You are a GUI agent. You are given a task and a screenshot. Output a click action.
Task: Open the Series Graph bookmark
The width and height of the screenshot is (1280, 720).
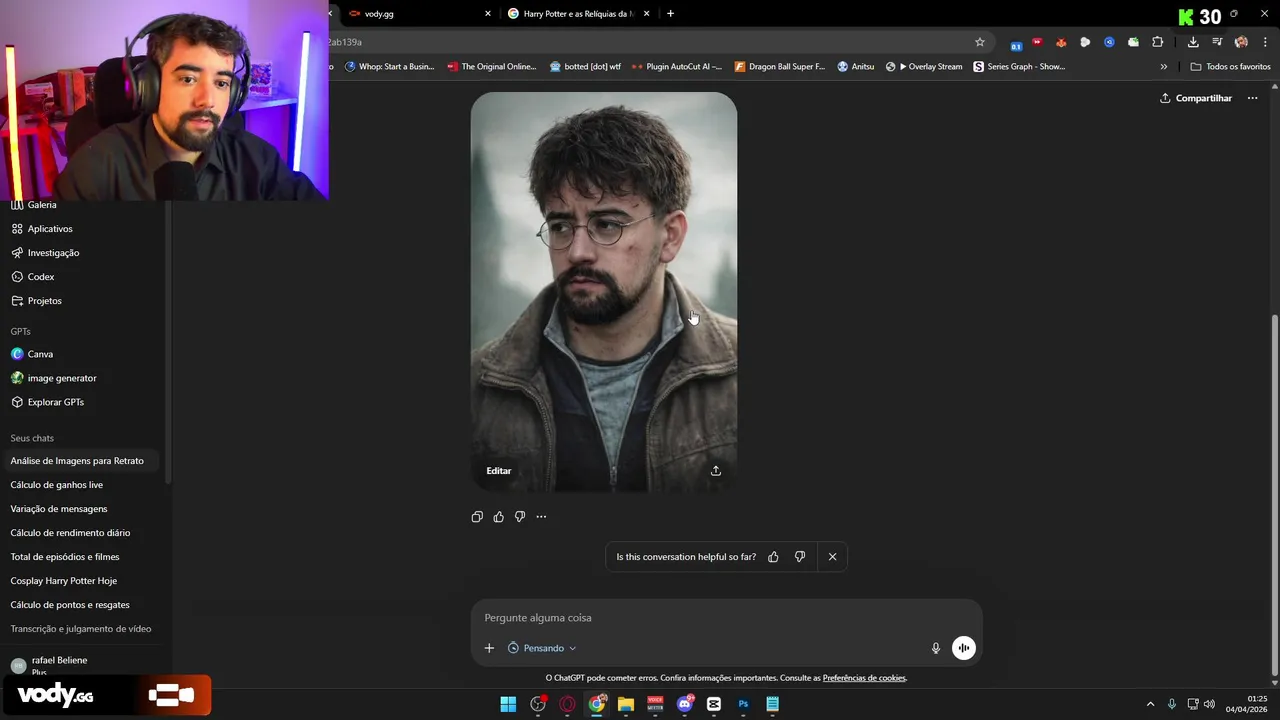tap(1019, 67)
